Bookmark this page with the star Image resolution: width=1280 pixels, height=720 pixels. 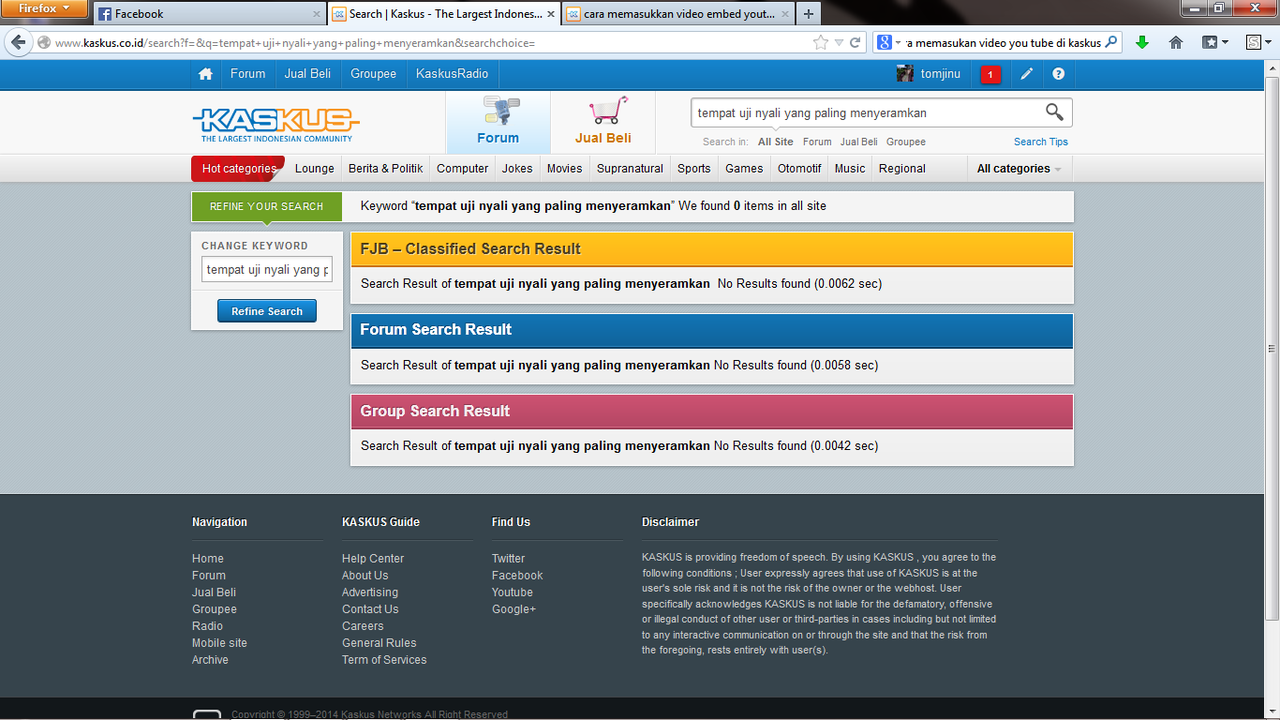pos(821,43)
